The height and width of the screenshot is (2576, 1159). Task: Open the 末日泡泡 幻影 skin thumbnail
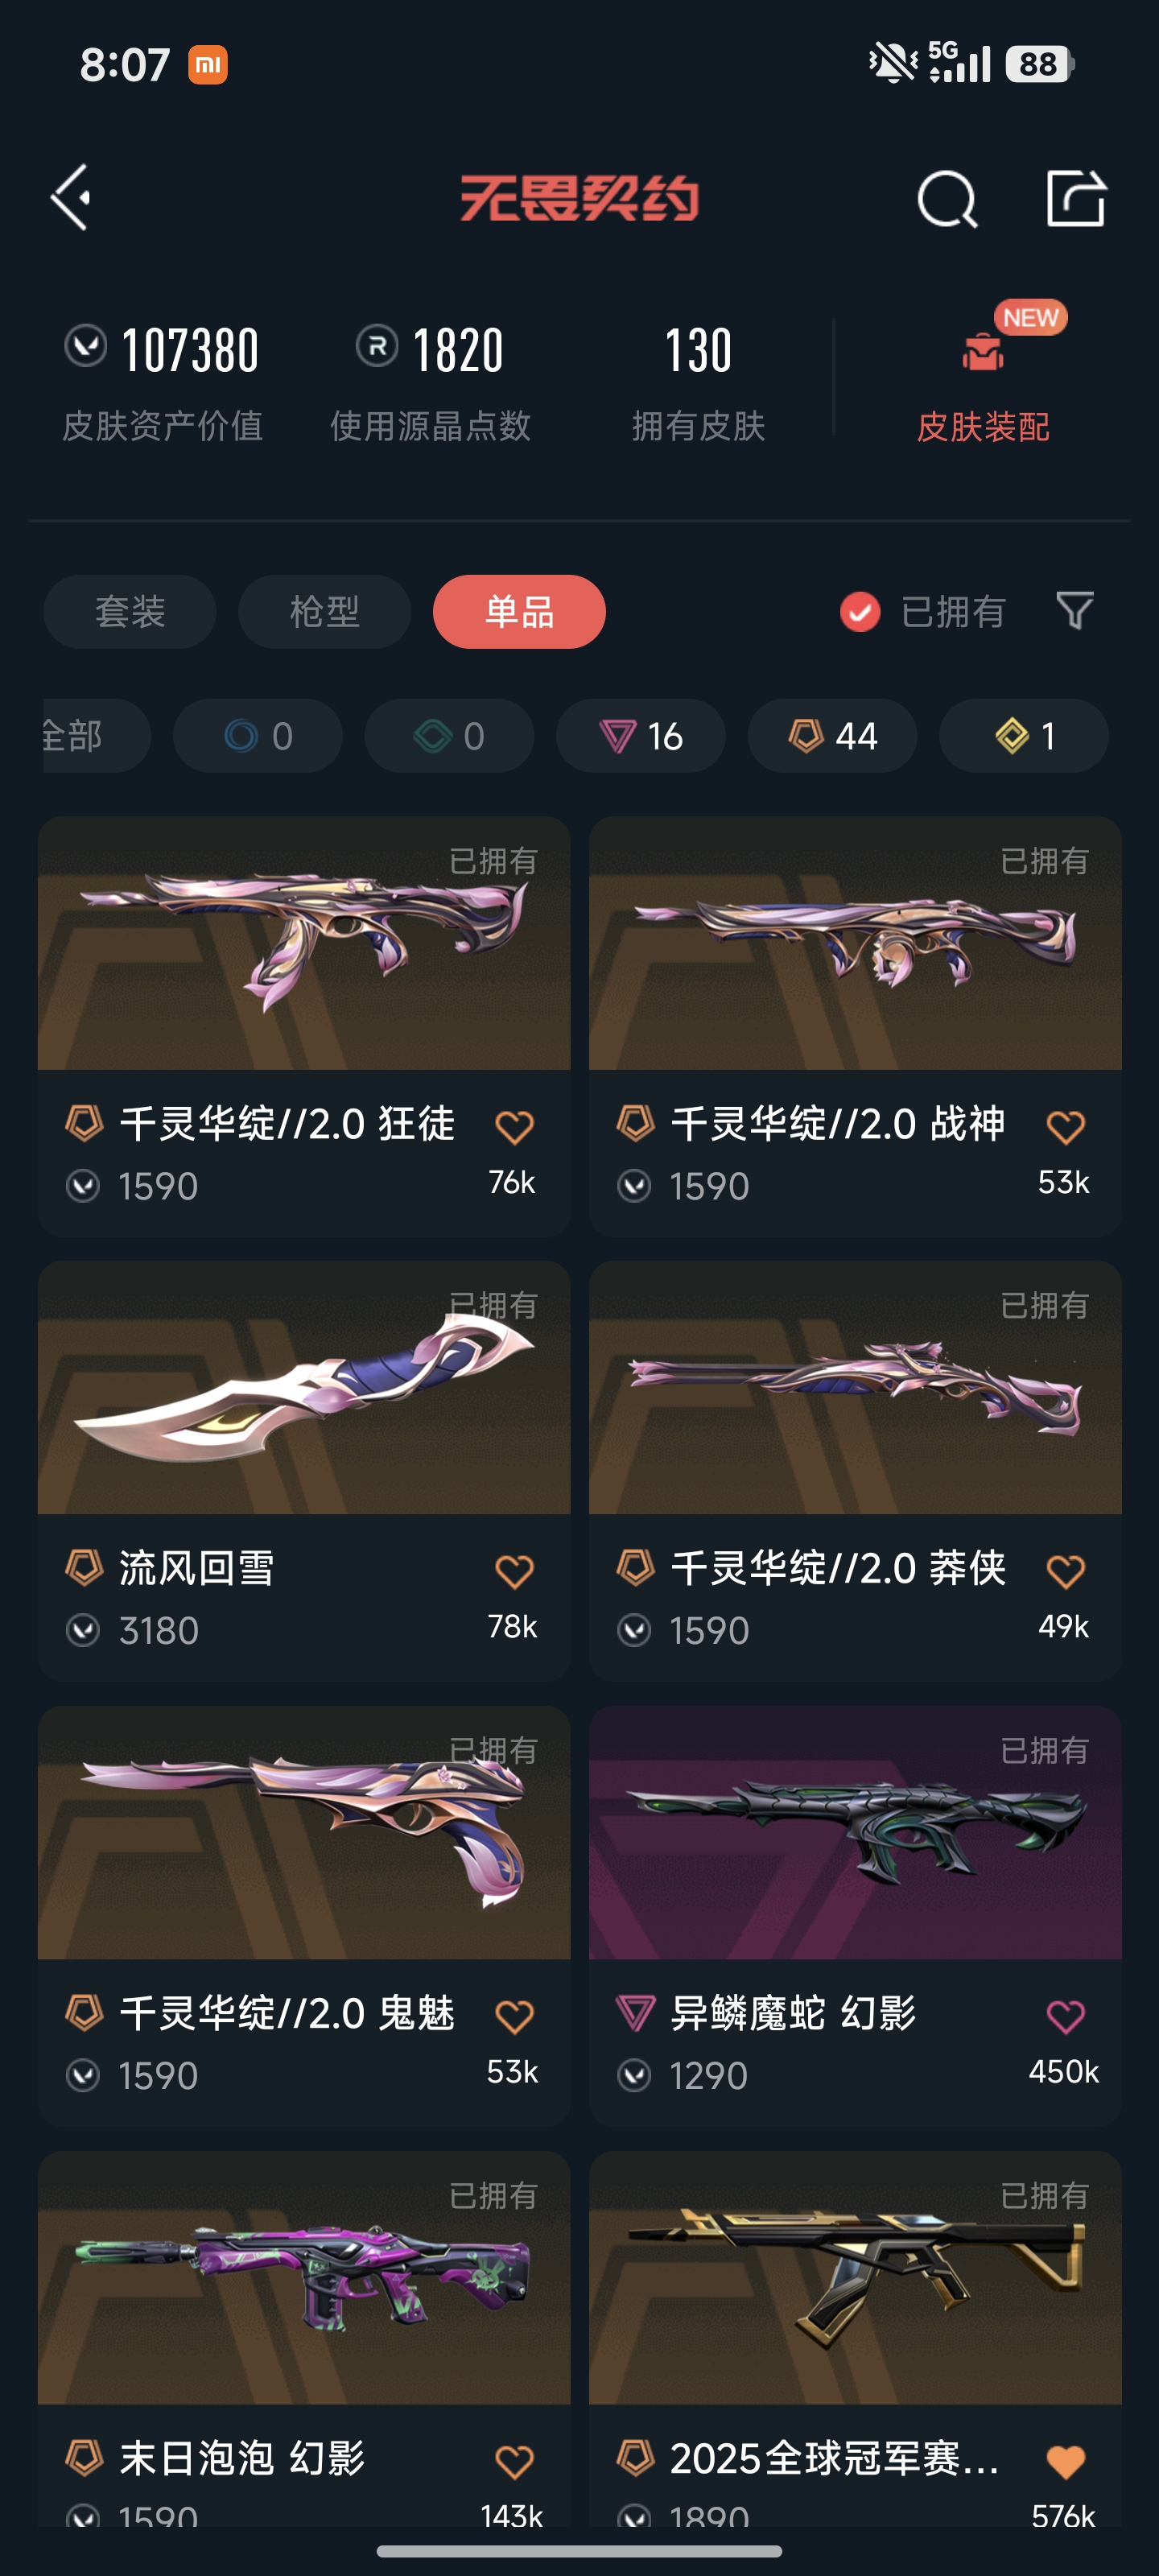(304, 2277)
